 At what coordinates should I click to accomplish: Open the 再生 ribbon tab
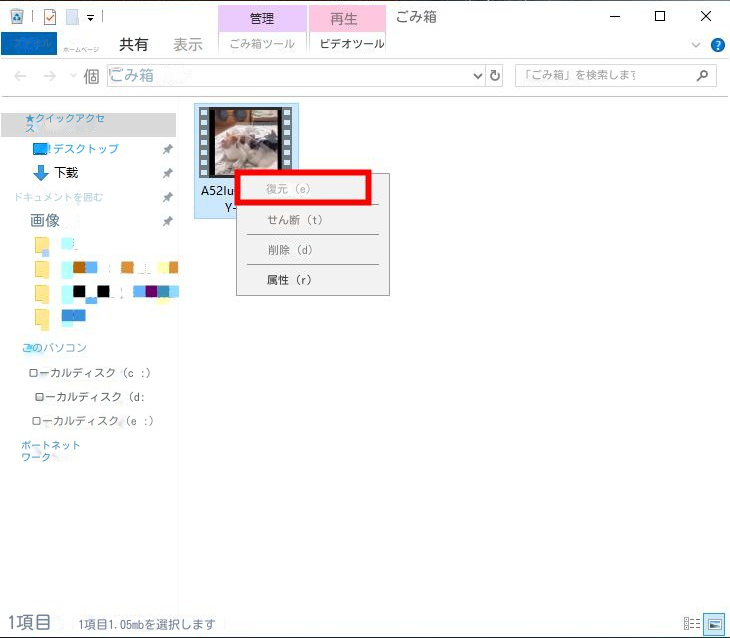344,18
